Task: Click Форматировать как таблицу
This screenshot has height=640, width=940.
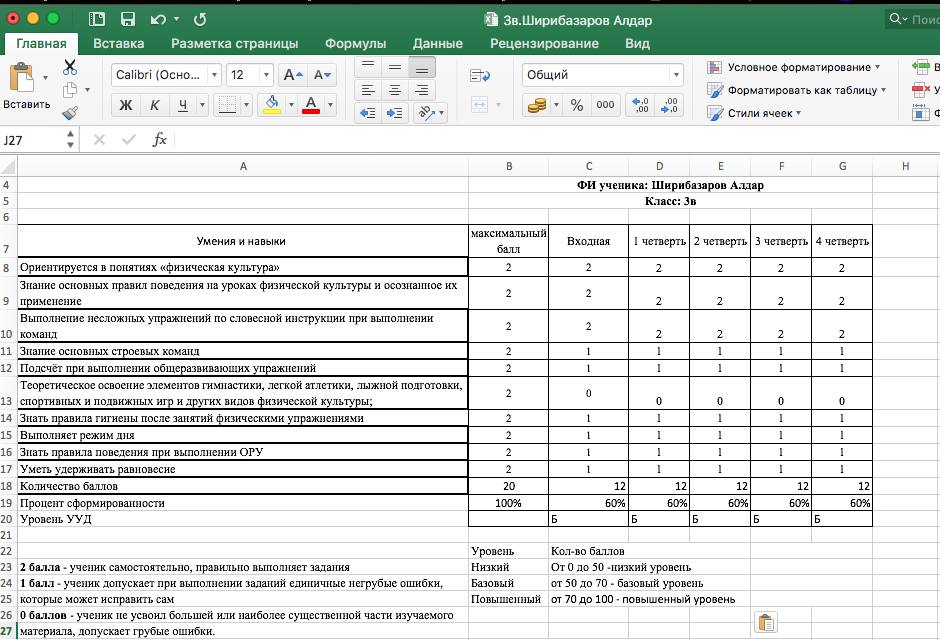Action: pos(797,90)
